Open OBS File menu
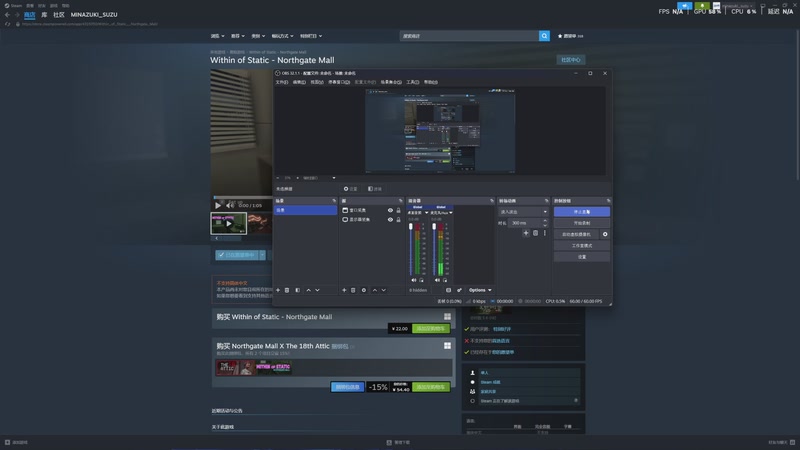Screen dimensions: 800x450 pyautogui.click(x=282, y=82)
